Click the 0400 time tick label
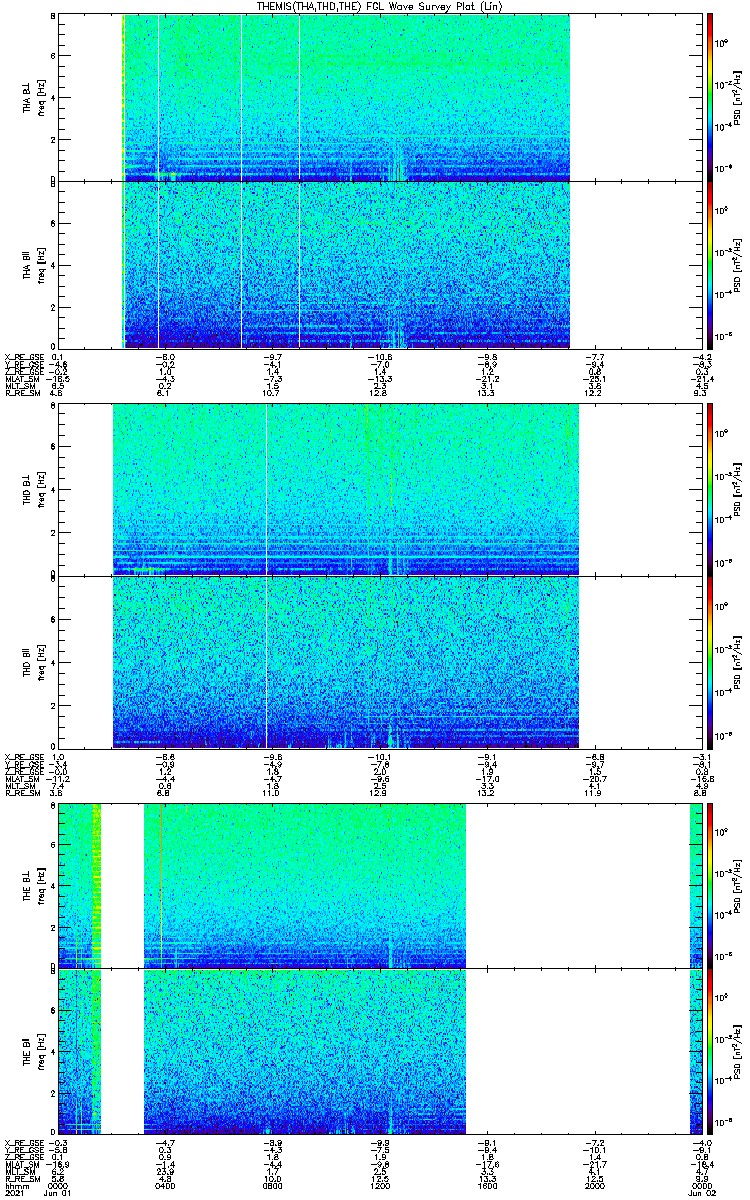Screen dimensions: 750x1200 pyautogui.click(x=165, y=1186)
